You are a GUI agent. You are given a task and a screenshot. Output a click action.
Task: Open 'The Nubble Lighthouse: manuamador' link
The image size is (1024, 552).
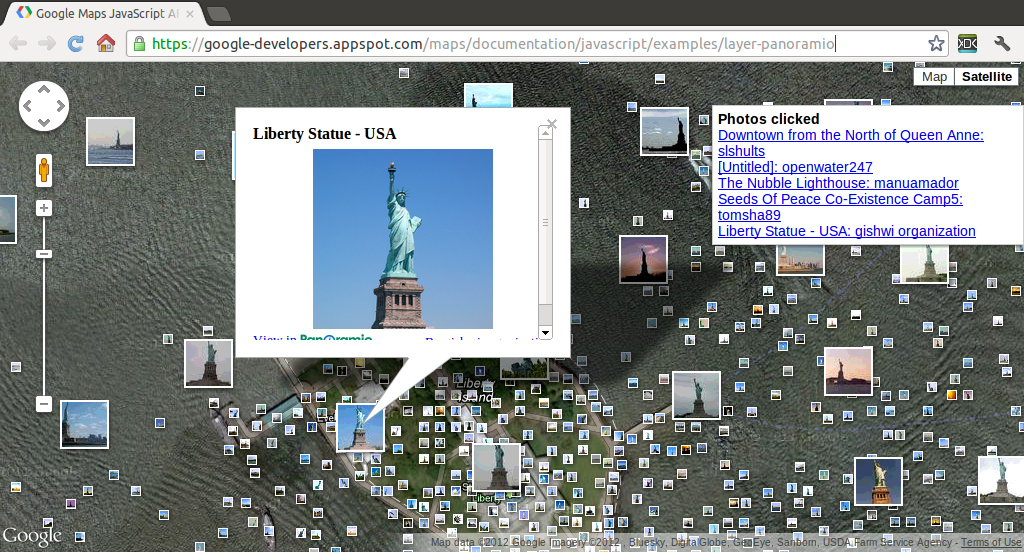click(x=838, y=183)
